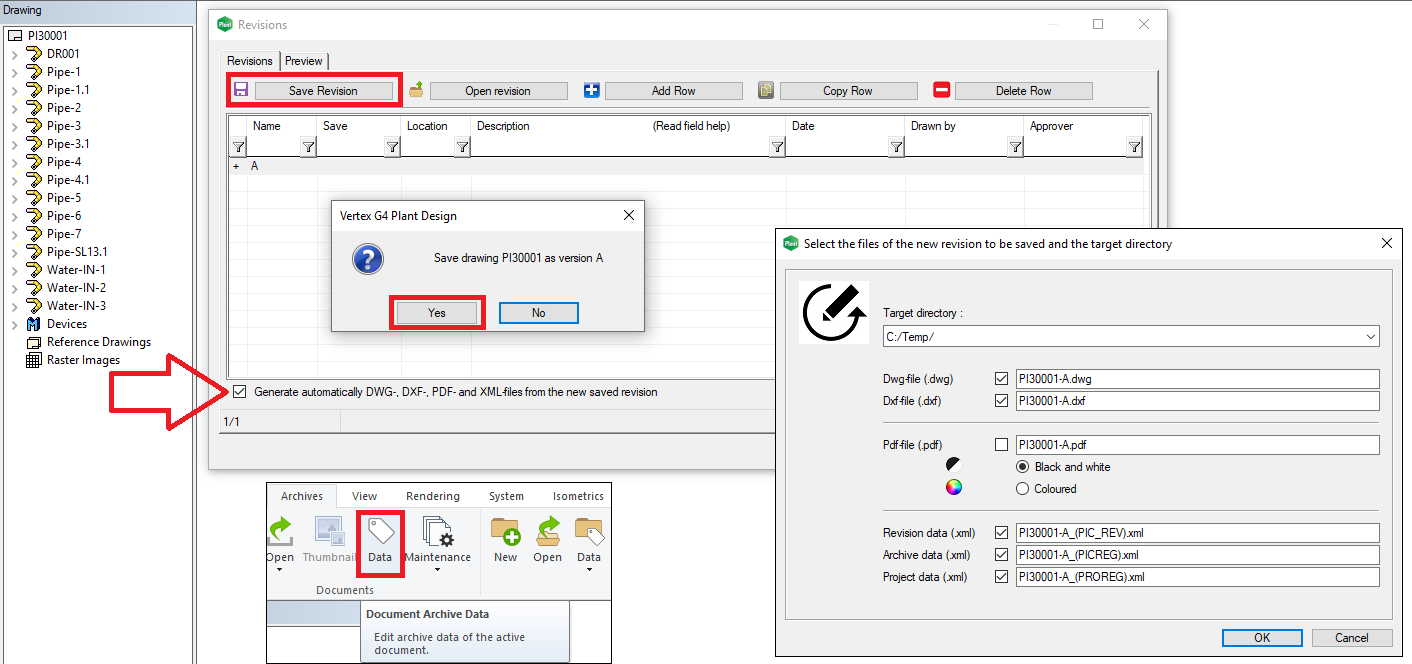This screenshot has width=1412, height=664.
Task: Select the Black and white radio button
Action: tap(1023, 467)
